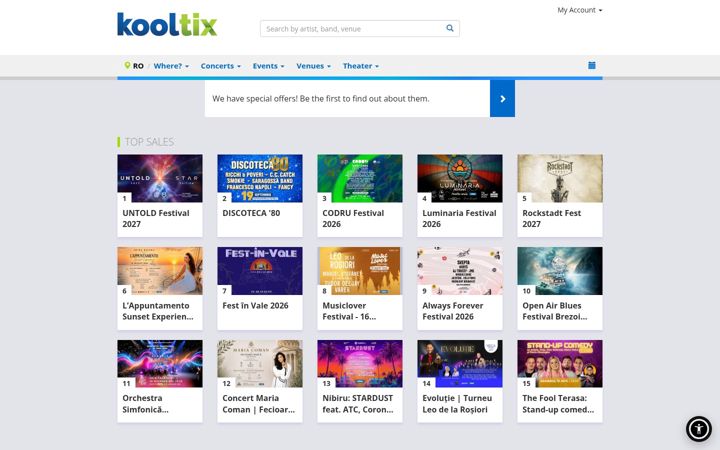Open the My Account dropdown

tap(579, 10)
